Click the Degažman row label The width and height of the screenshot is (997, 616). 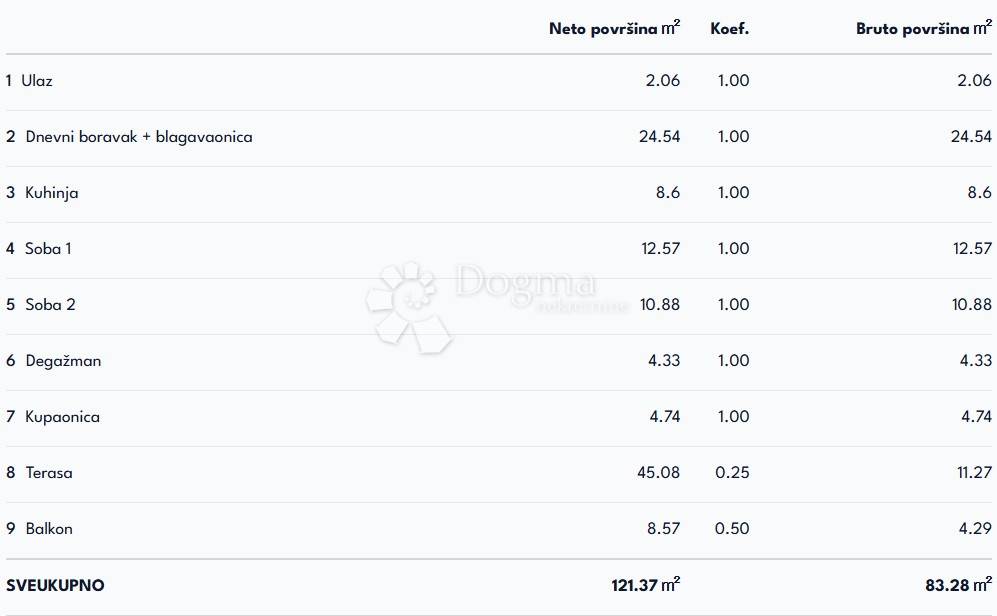pyautogui.click(x=63, y=361)
